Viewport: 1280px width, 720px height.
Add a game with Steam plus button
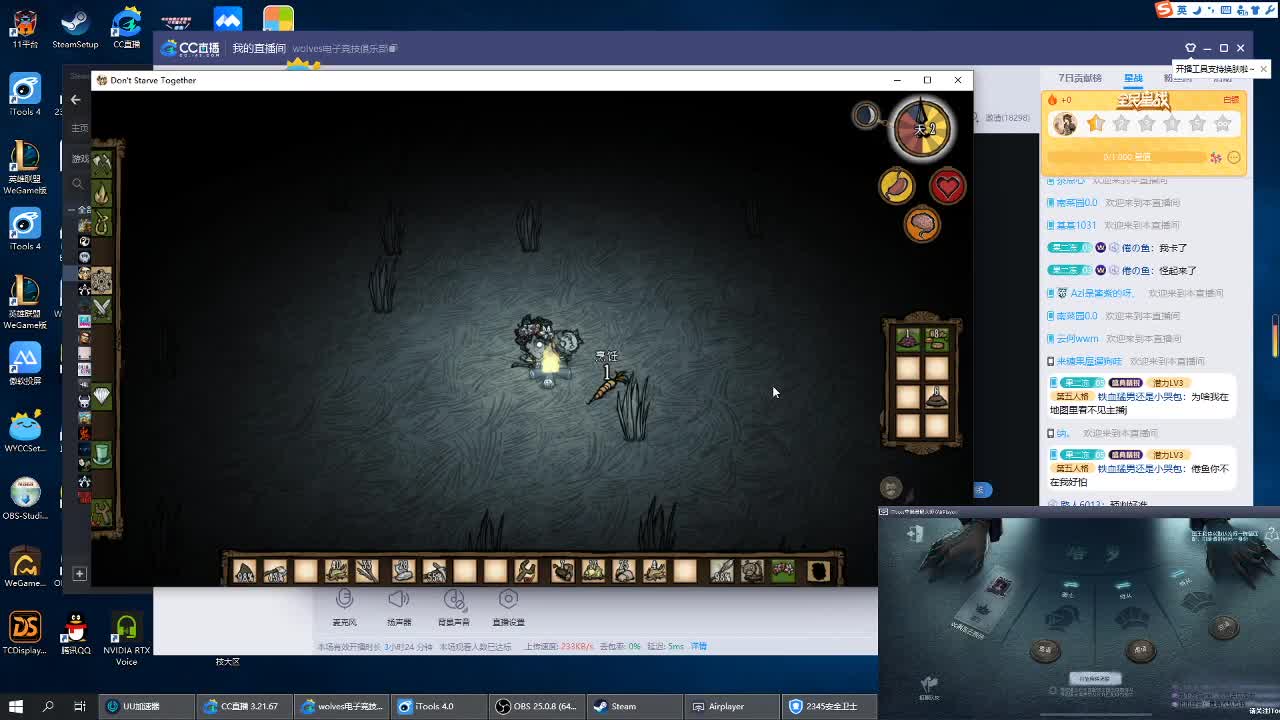(79, 574)
